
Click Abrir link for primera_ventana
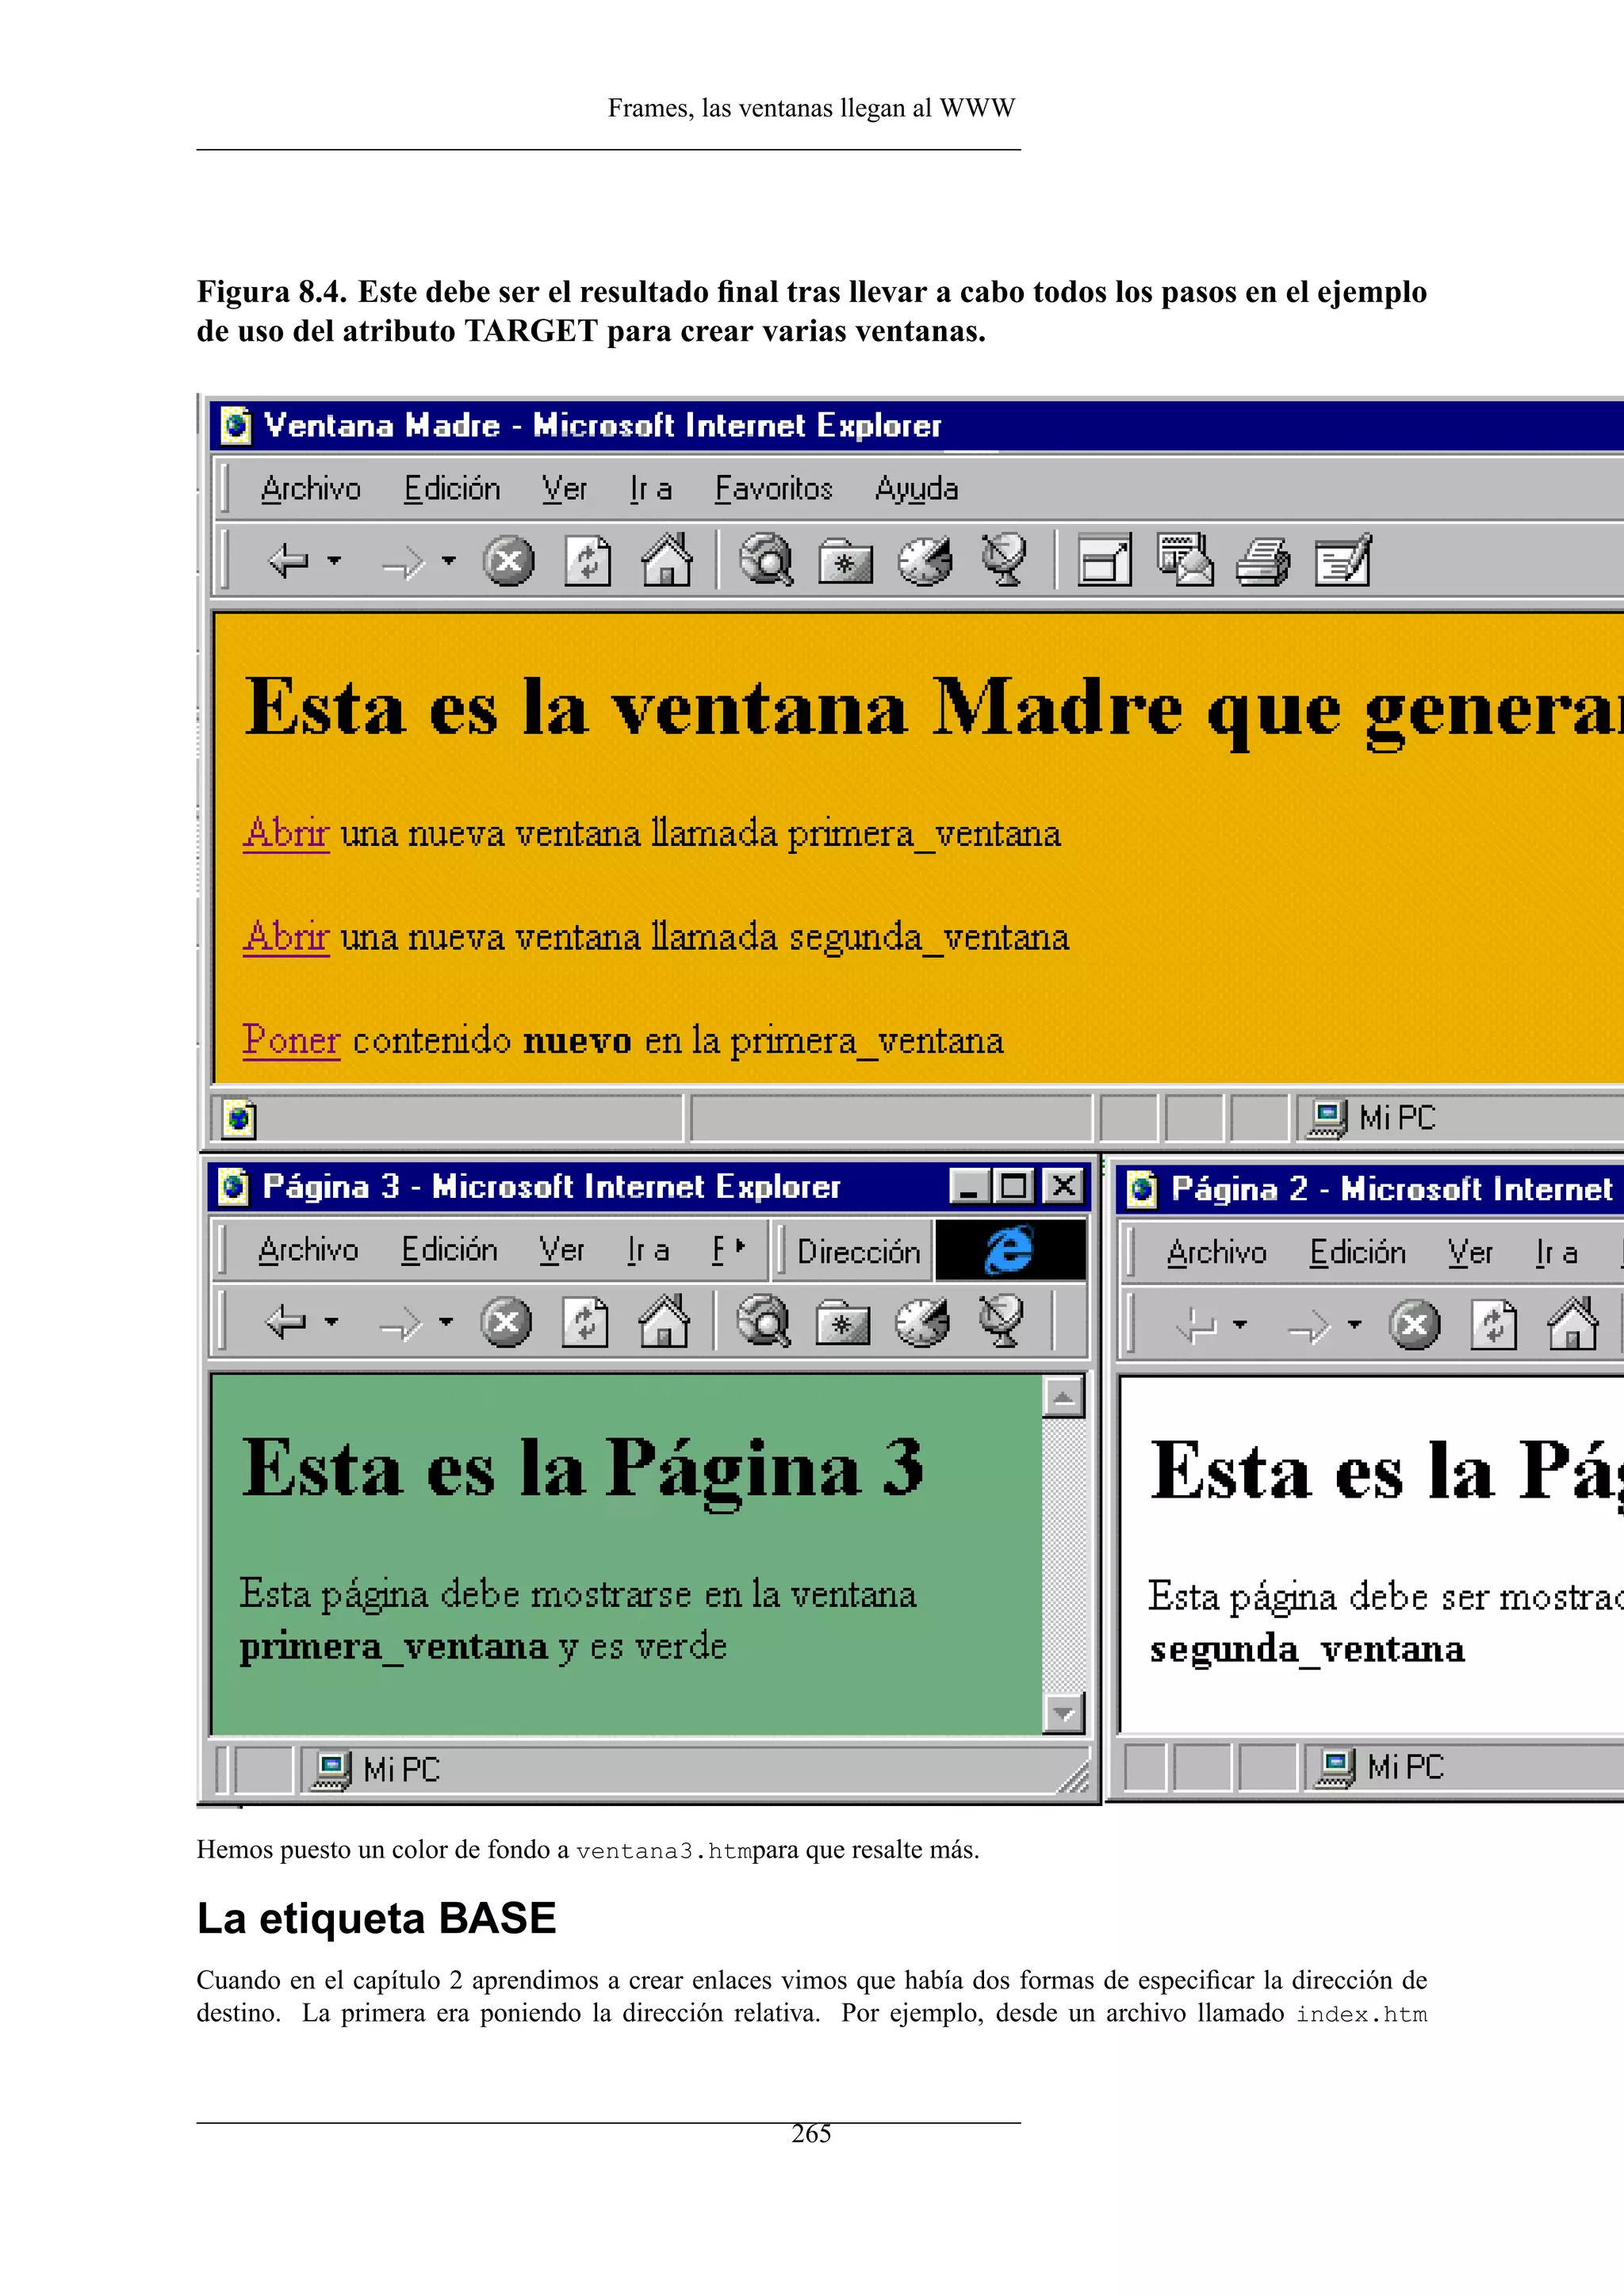(x=286, y=833)
